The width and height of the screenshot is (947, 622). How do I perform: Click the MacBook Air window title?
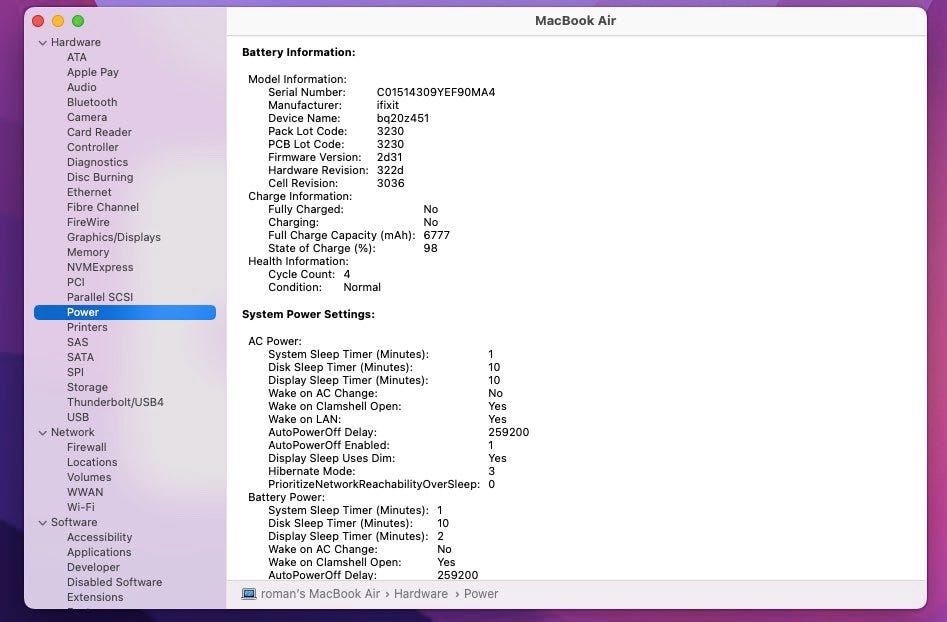576,21
